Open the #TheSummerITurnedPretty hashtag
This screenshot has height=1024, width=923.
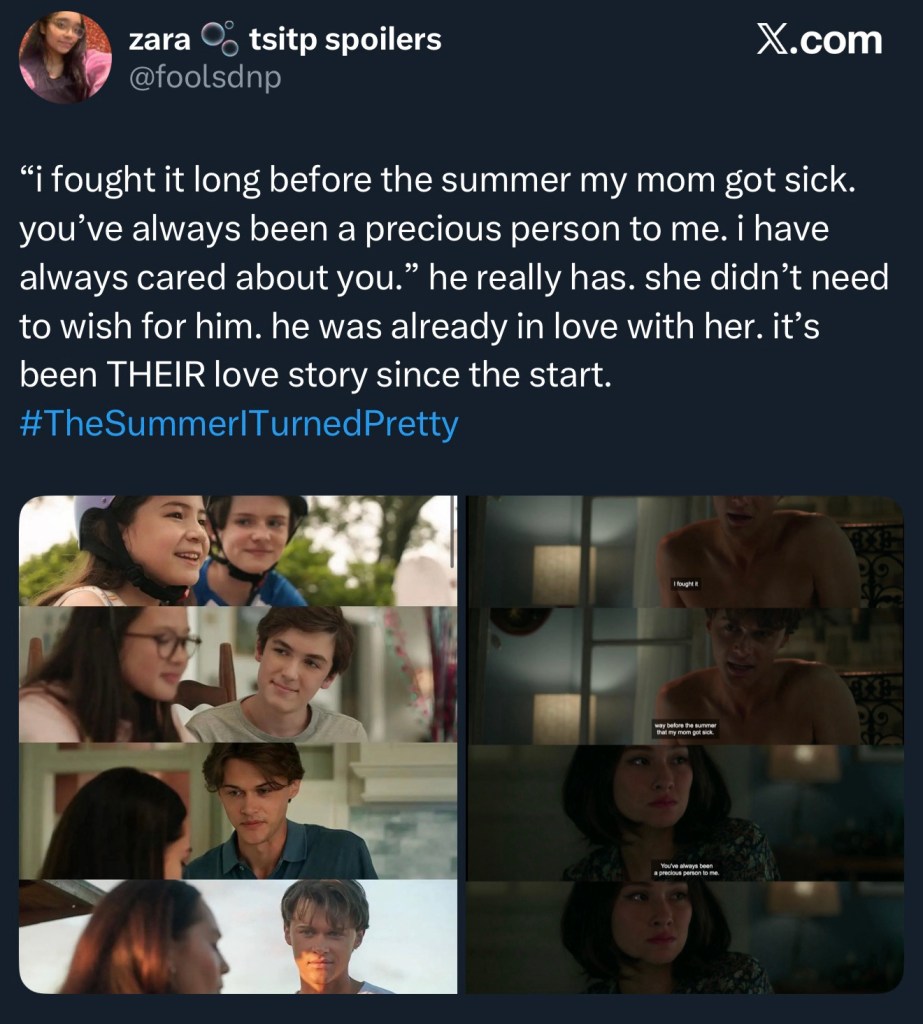[239, 424]
